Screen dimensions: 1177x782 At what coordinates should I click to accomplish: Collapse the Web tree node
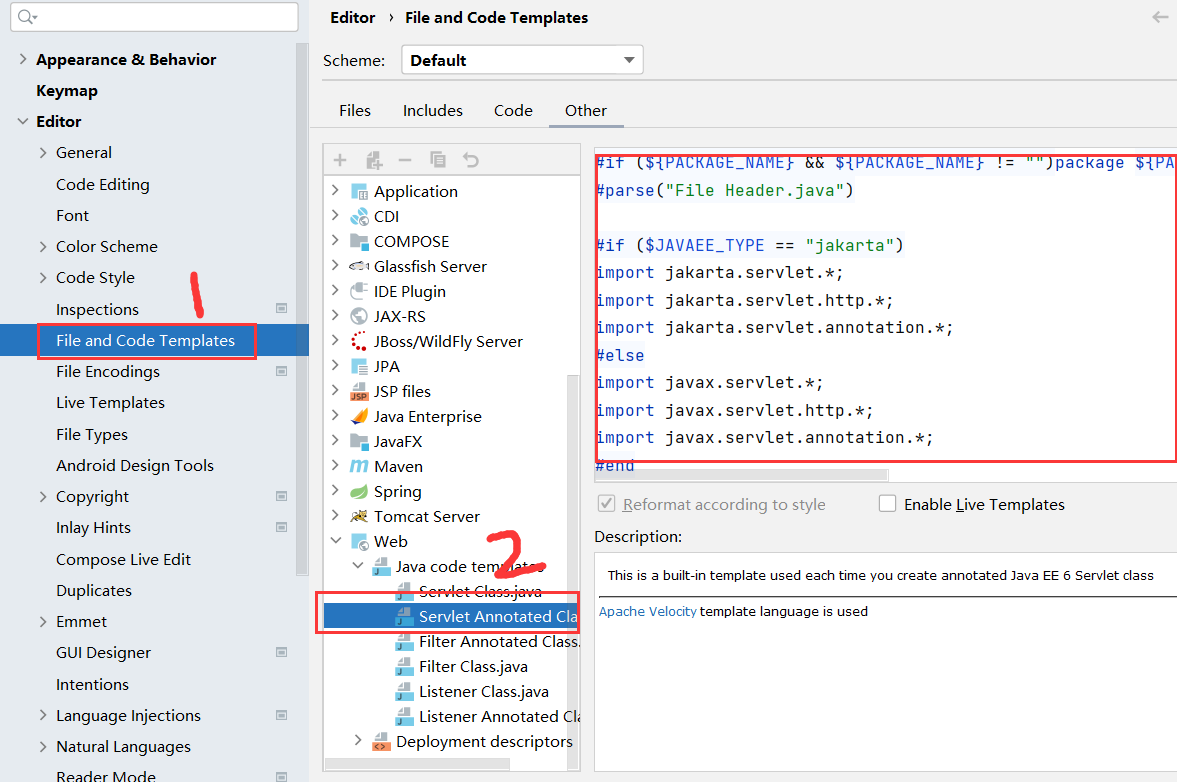pos(335,541)
